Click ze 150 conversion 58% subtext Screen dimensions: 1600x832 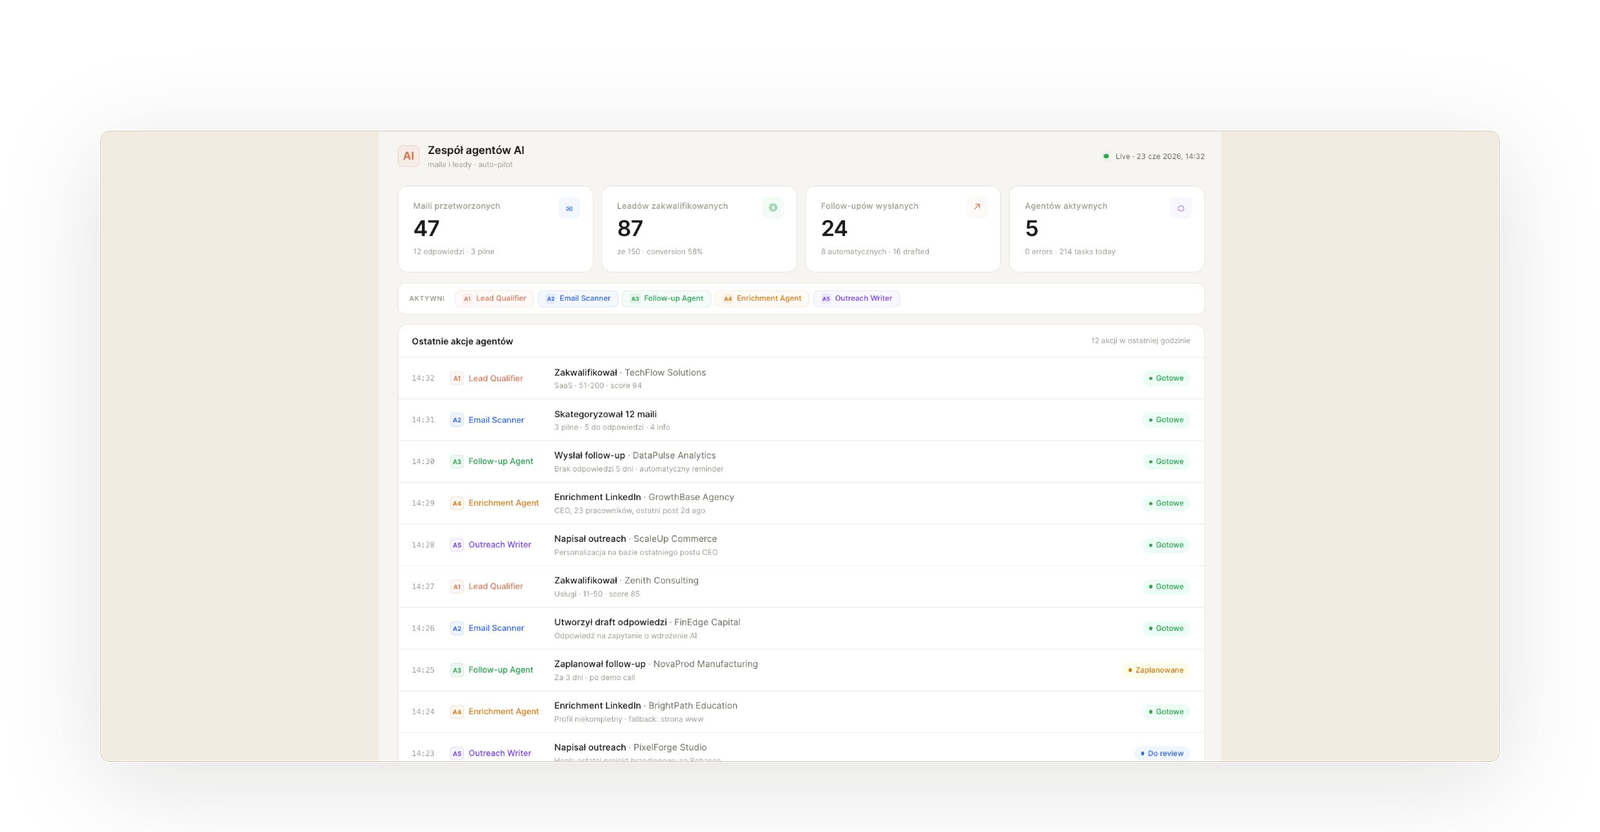click(660, 252)
